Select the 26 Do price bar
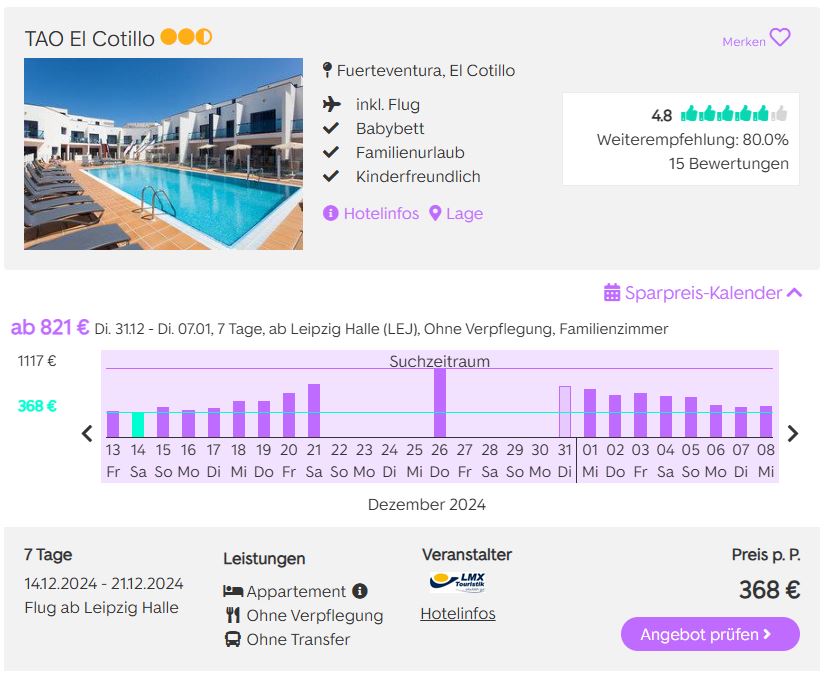The height and width of the screenshot is (678, 826). [x=440, y=403]
